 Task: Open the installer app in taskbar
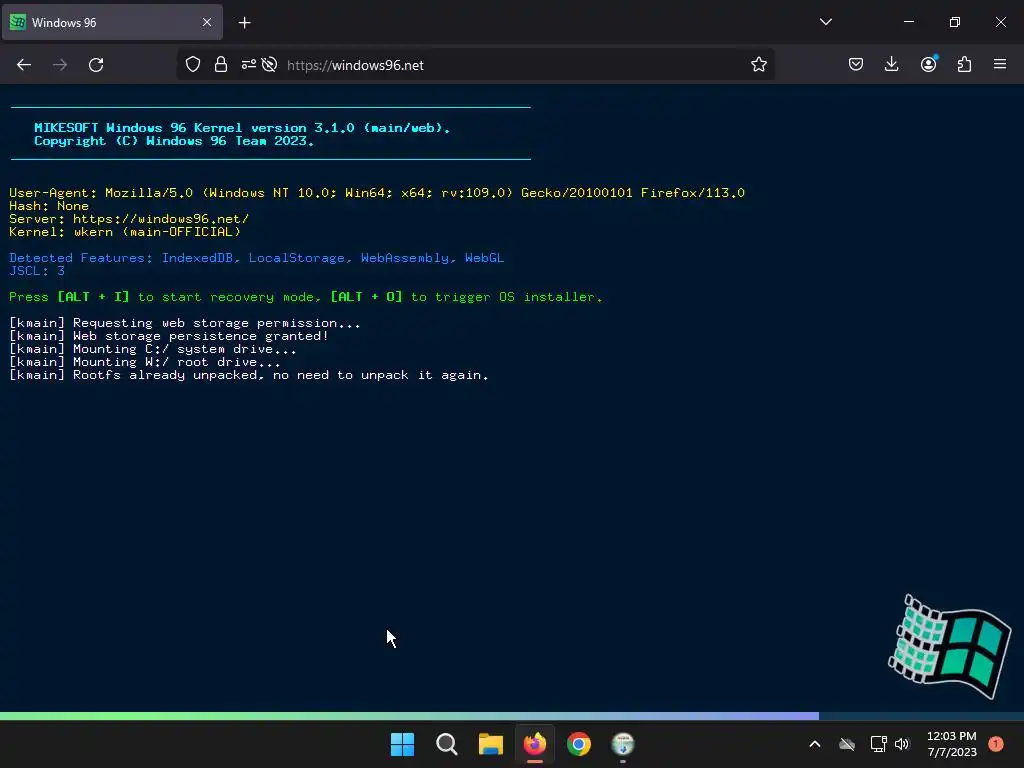click(x=623, y=744)
